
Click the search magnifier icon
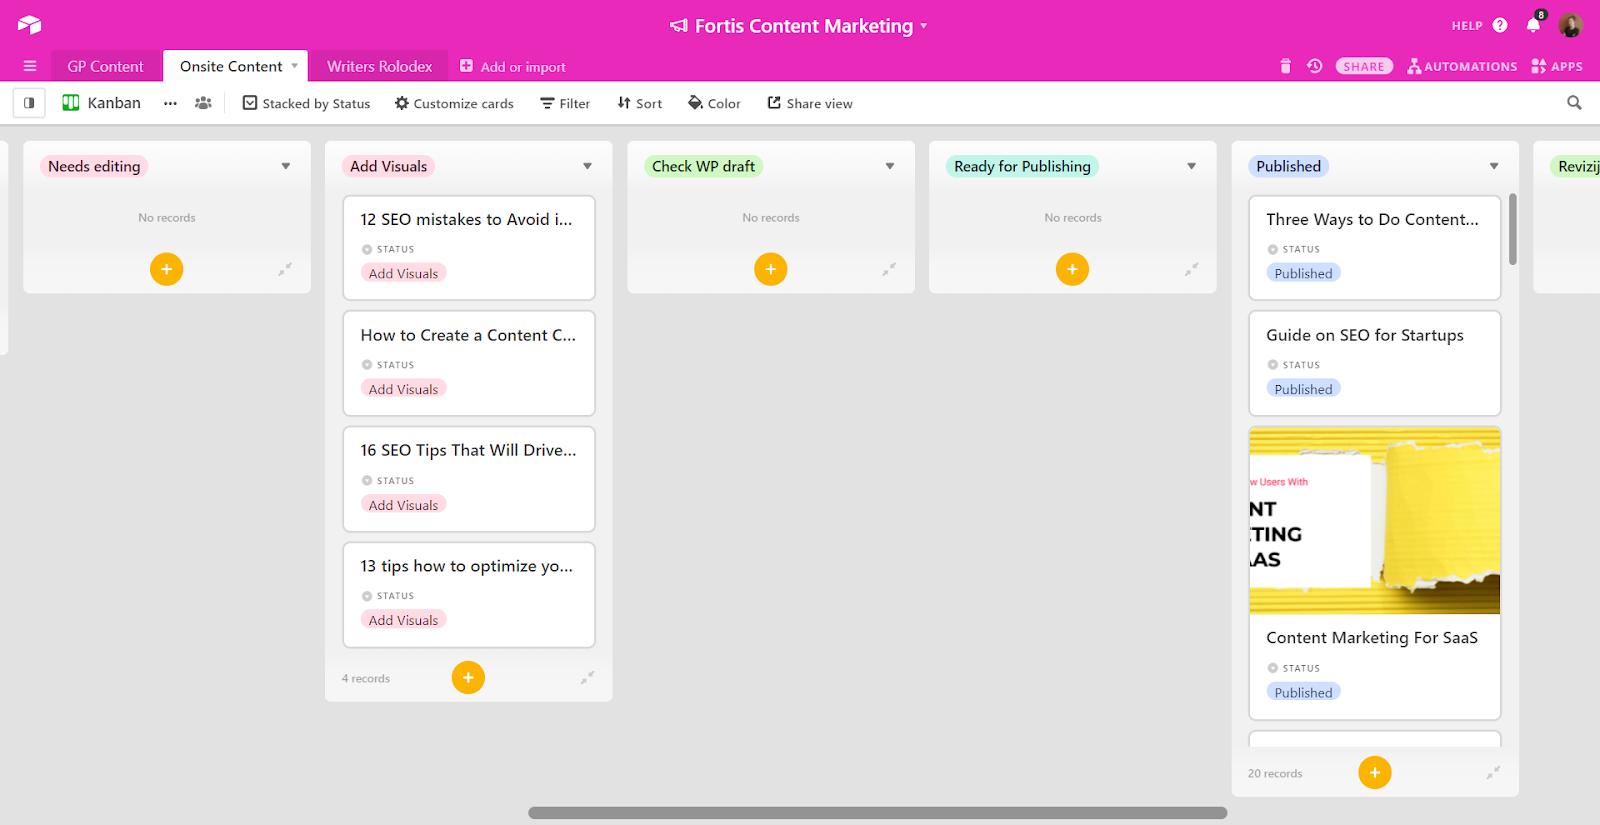(1574, 103)
